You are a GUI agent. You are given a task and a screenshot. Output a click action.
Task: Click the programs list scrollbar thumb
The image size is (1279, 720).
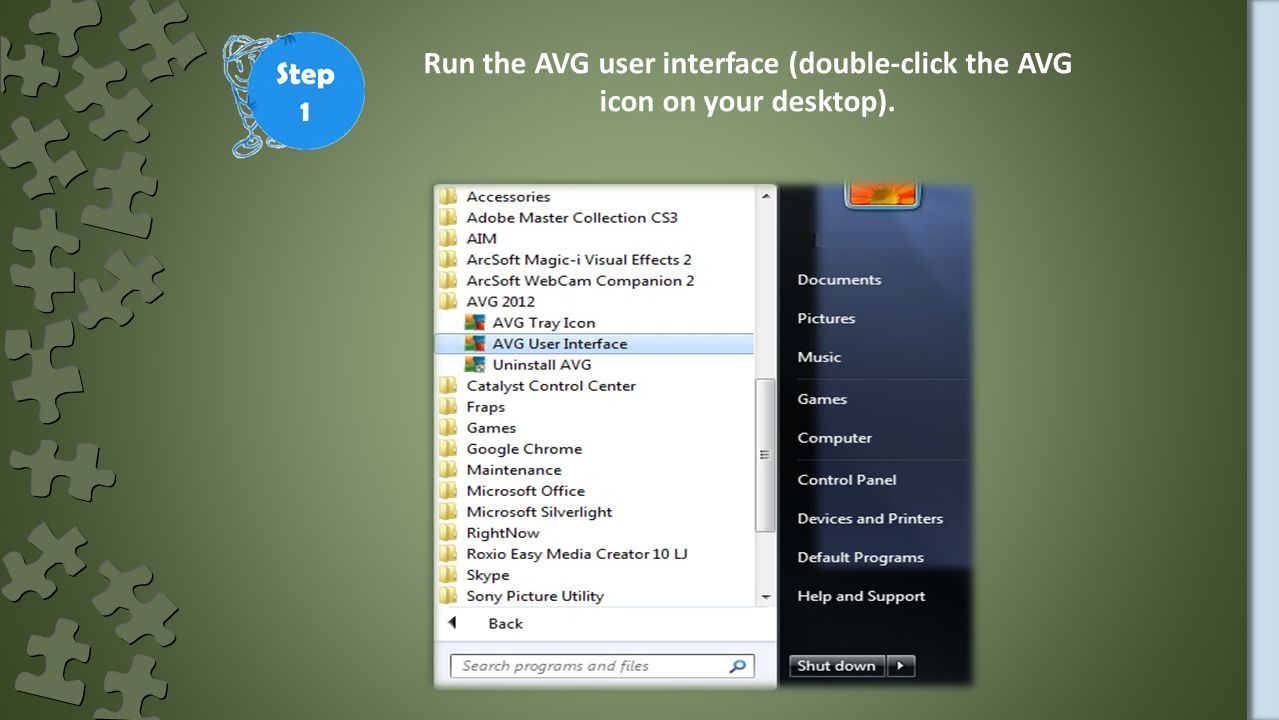766,455
